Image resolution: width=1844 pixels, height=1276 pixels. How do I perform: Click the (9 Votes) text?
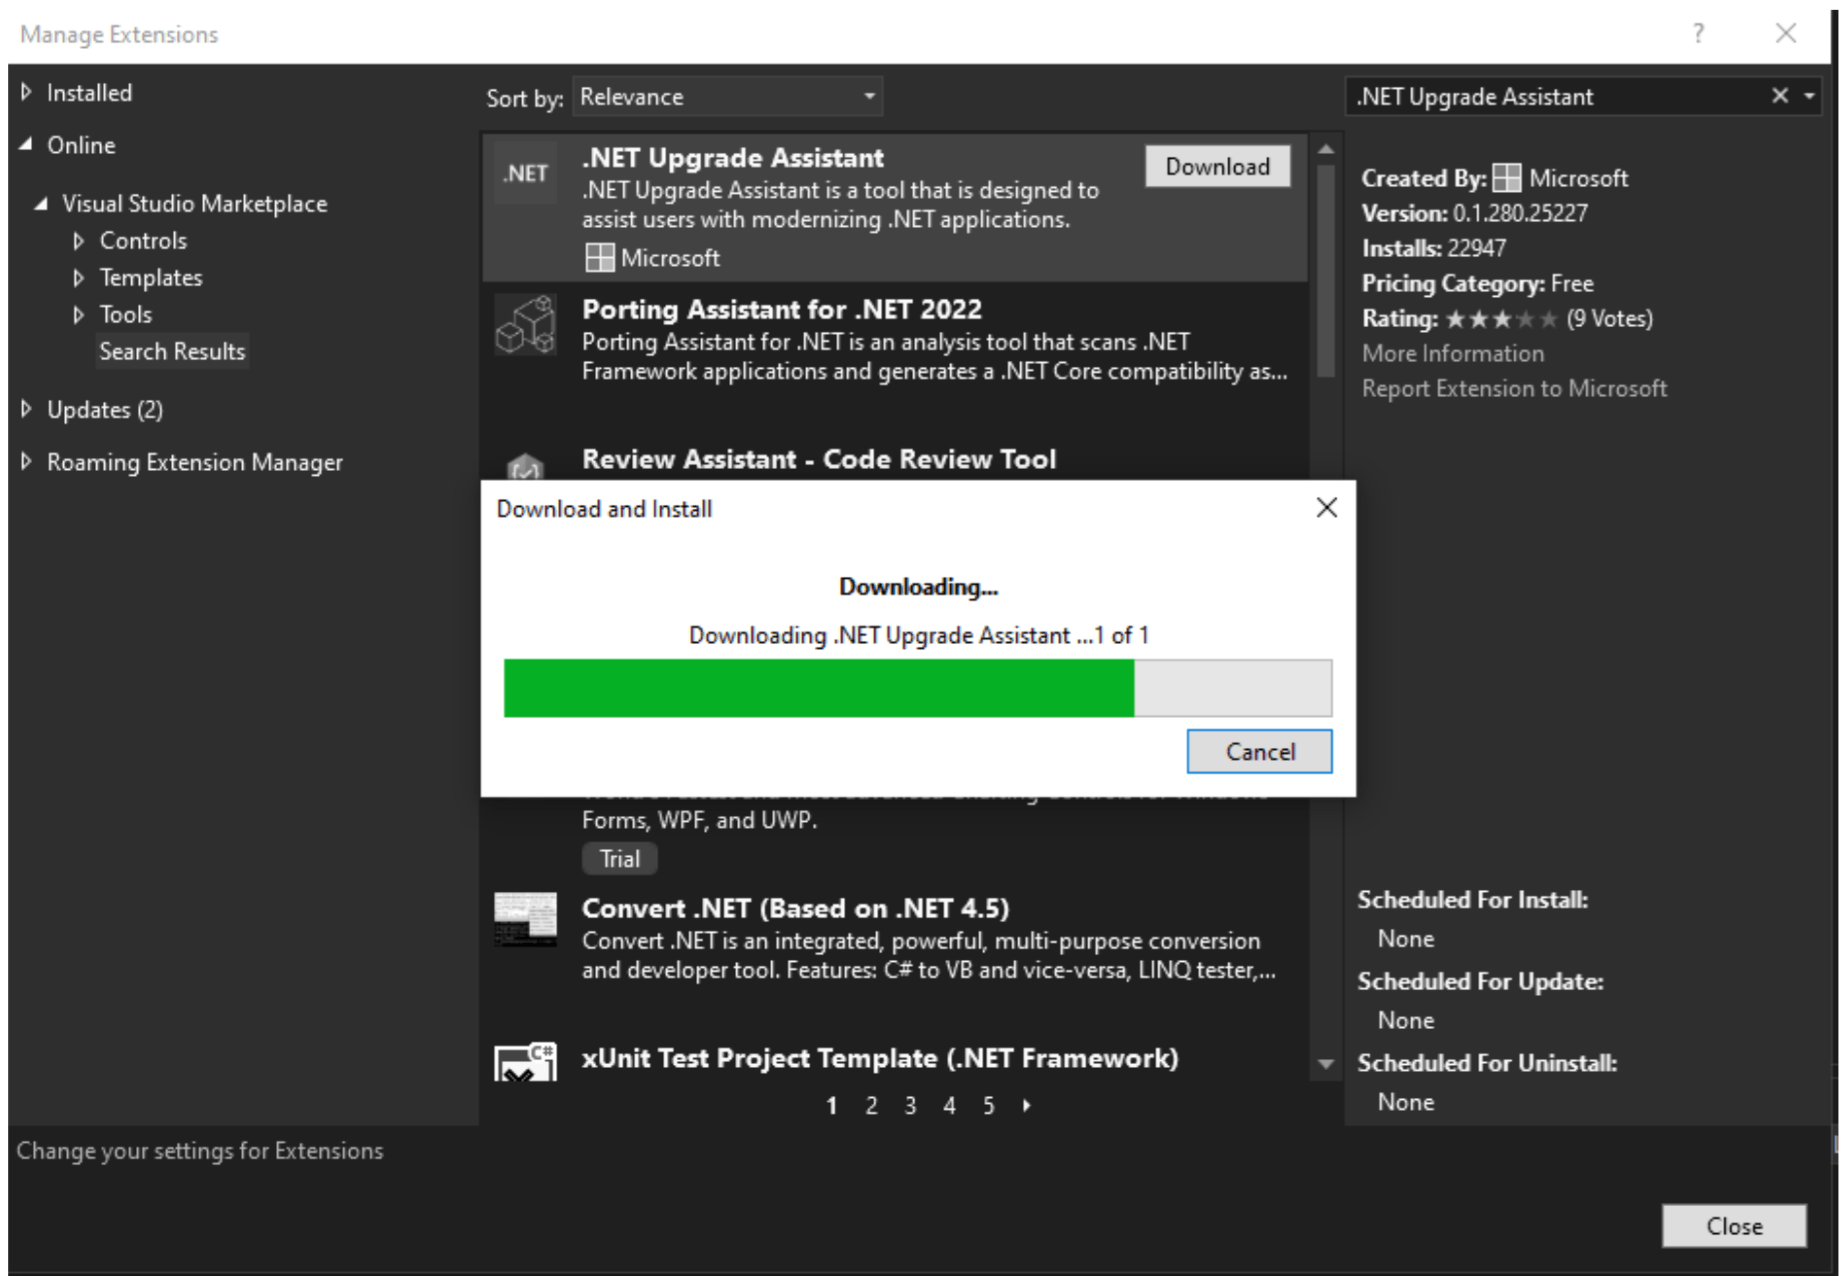(1609, 319)
